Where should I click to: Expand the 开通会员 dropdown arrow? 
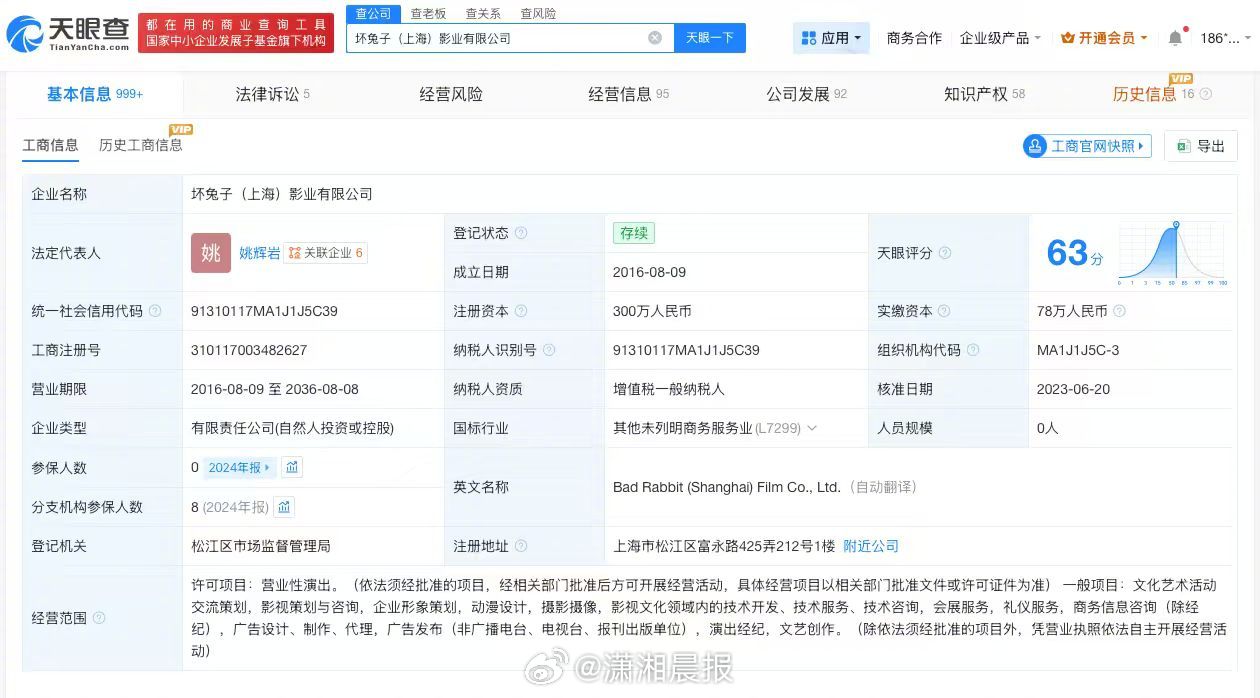tap(1146, 38)
